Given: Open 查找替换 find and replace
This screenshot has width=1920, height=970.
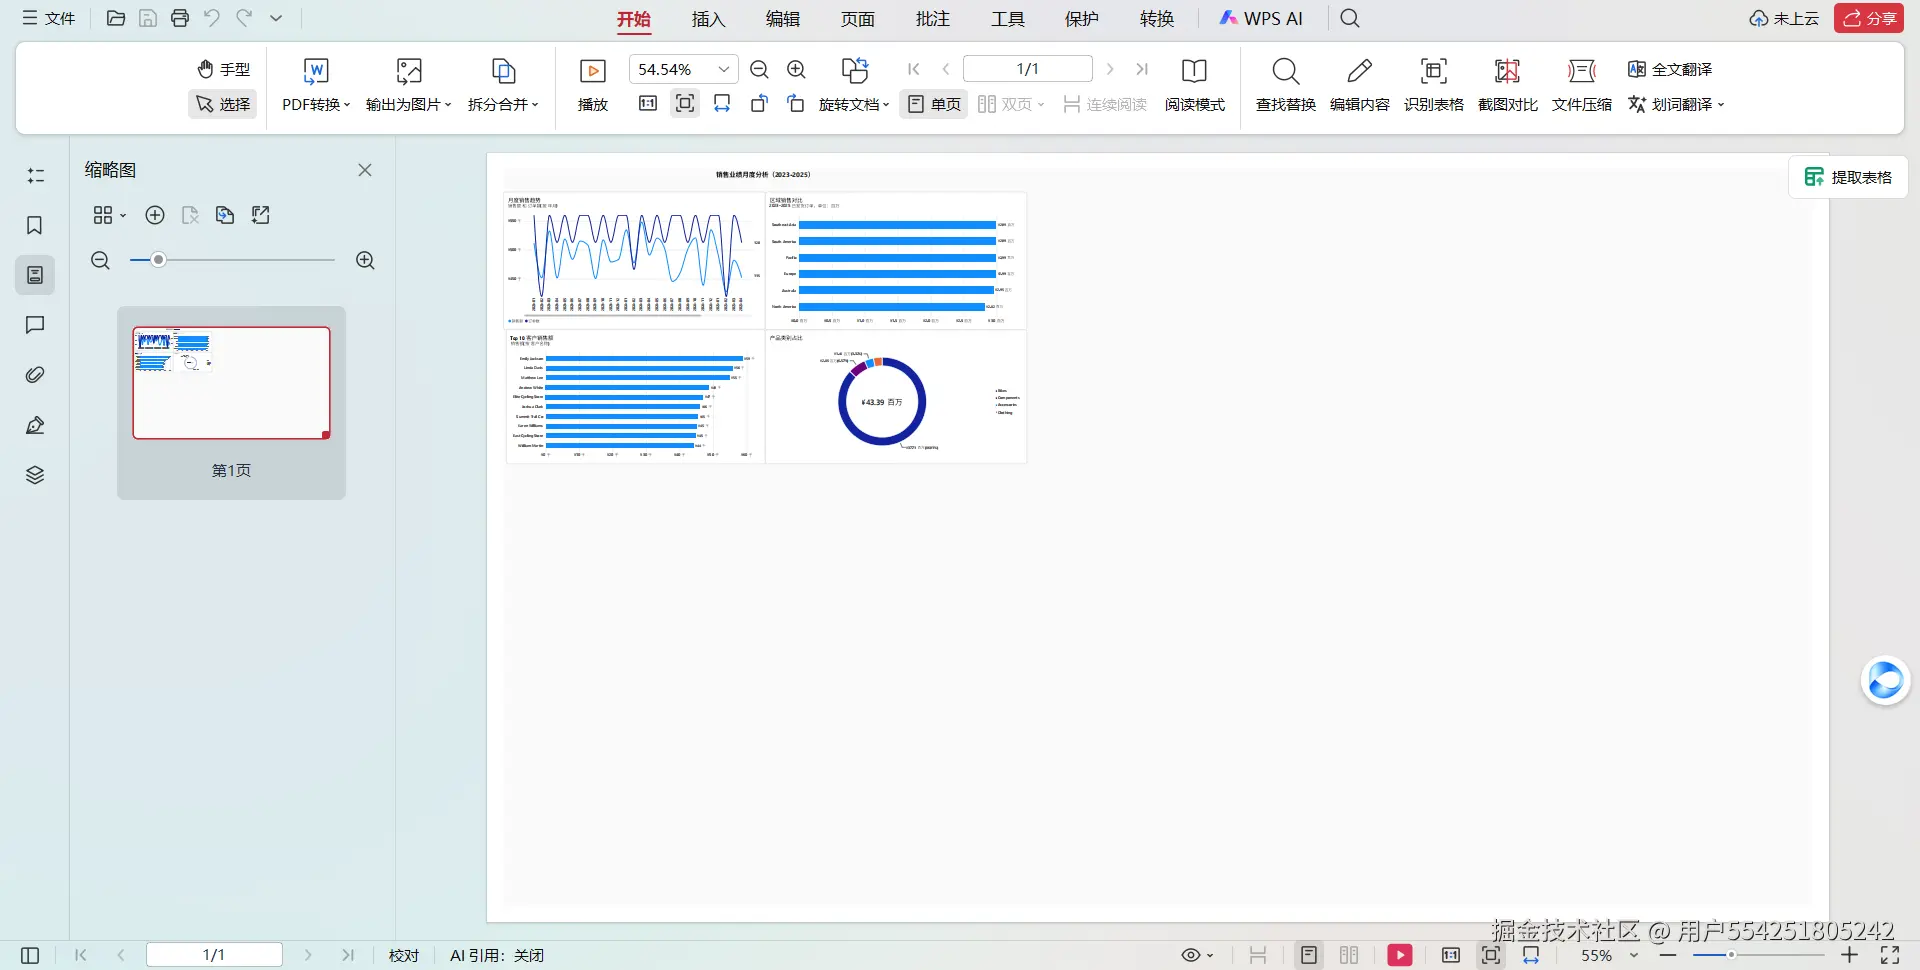Looking at the screenshot, I should tap(1286, 85).
